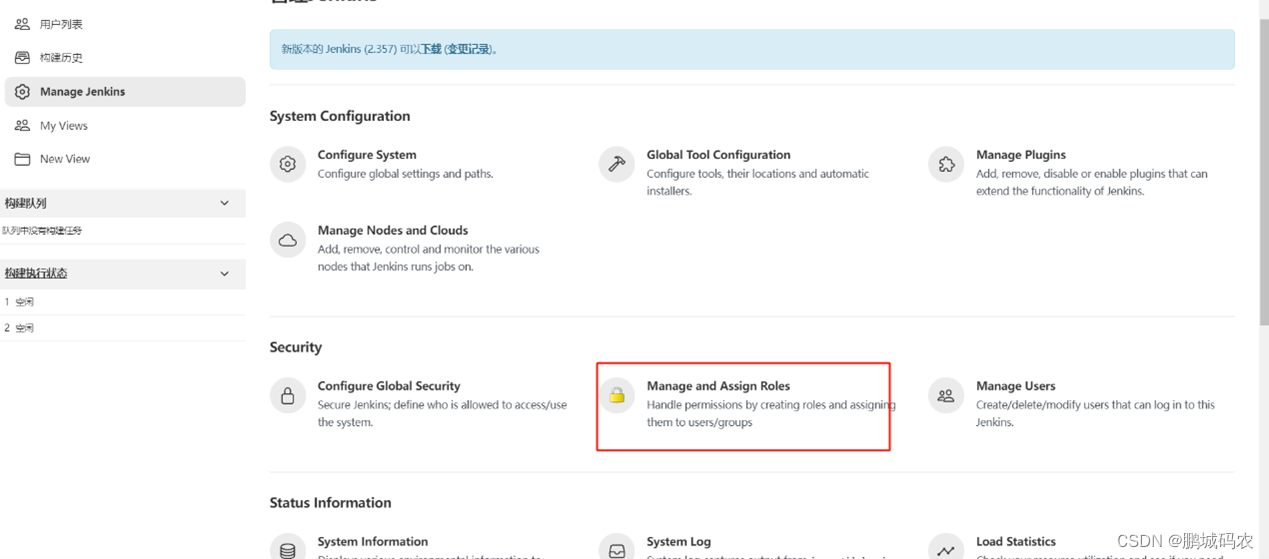Click the Manage Jenkins gear icon

click(22, 92)
